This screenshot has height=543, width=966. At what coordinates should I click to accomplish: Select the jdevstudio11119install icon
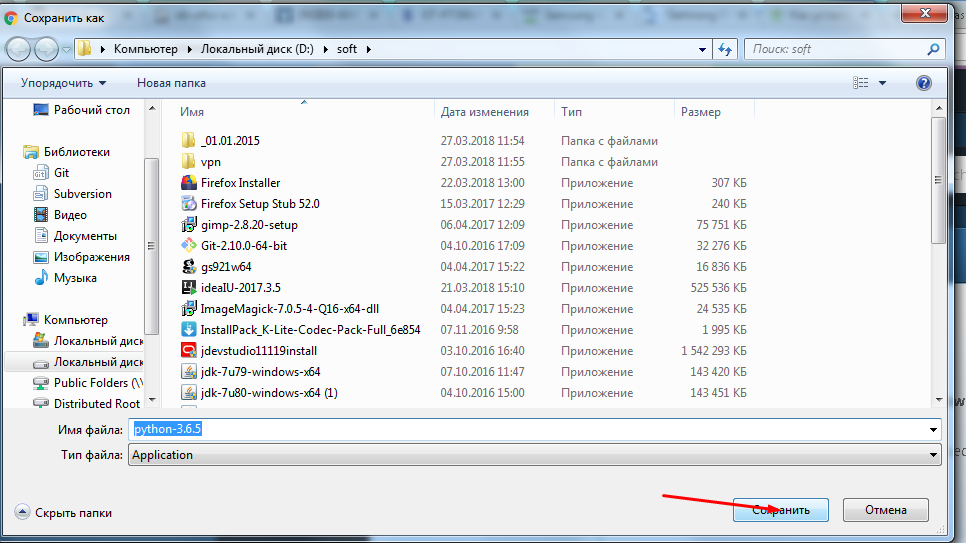coord(189,350)
